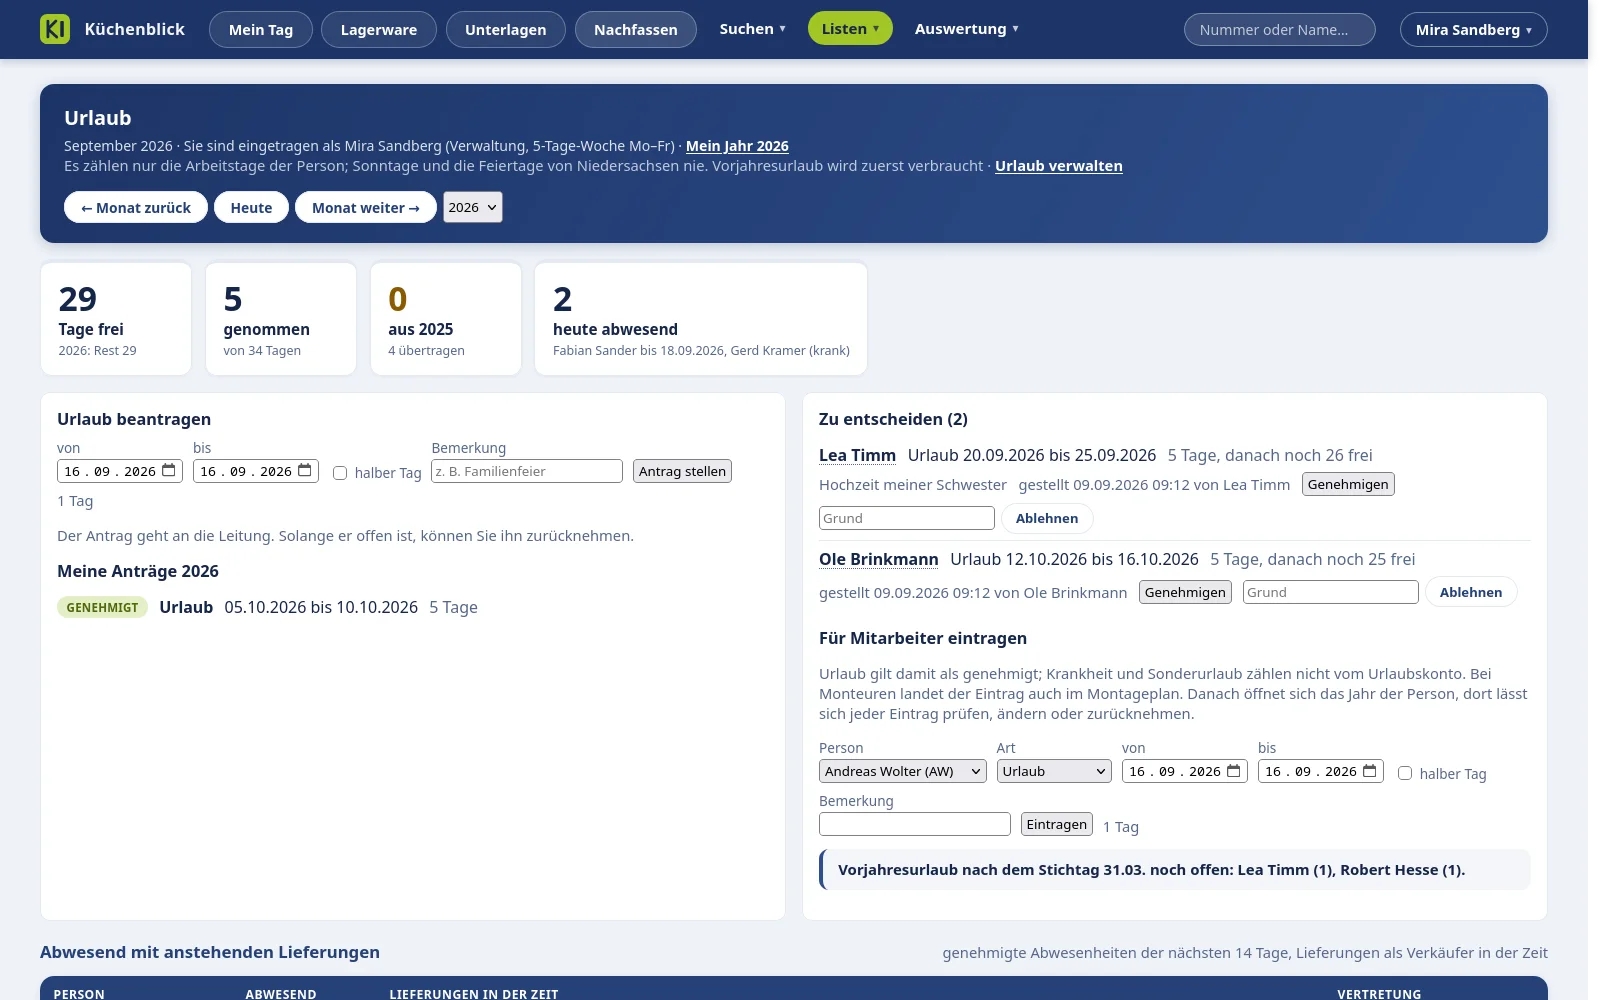Approve Lea Timm's request with Genehmigen
Viewport: 1600px width, 1000px height.
(x=1348, y=484)
